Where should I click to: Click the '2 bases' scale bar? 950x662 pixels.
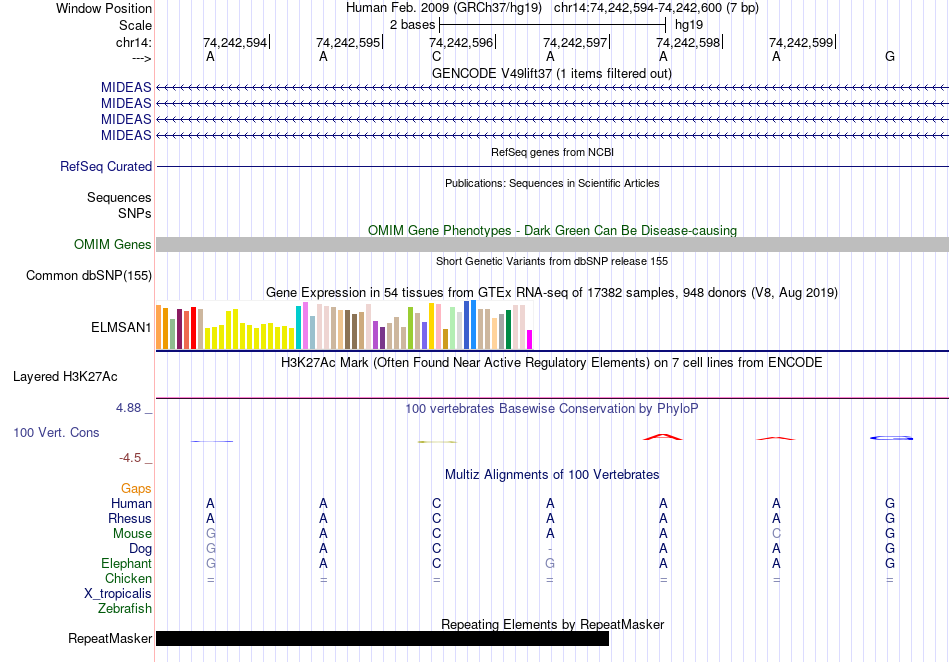tap(552, 25)
